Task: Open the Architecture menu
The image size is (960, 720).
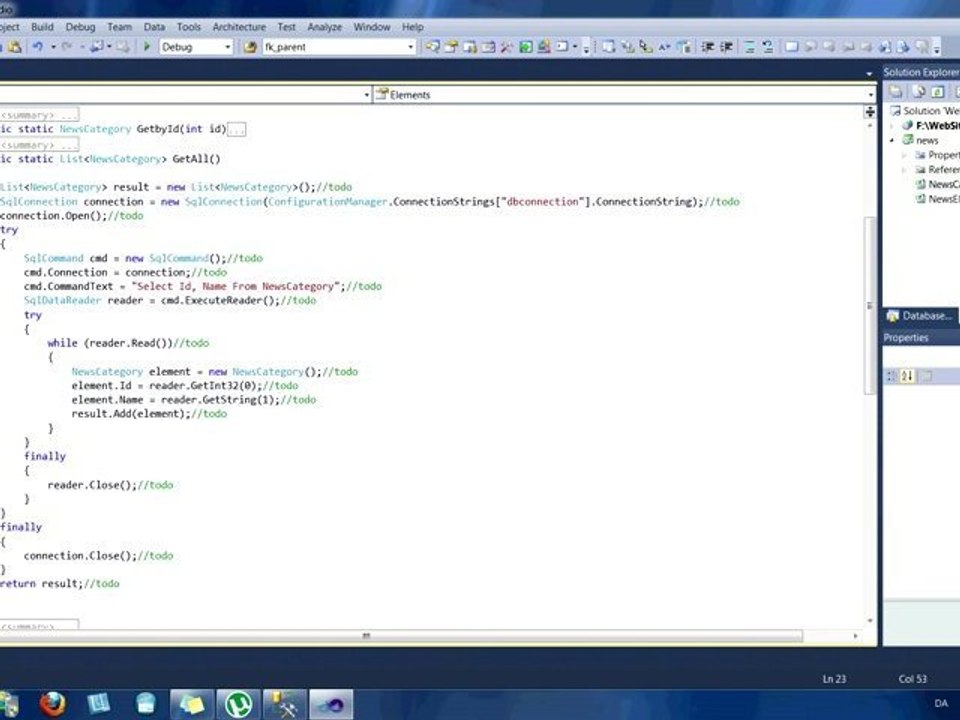Action: click(239, 27)
